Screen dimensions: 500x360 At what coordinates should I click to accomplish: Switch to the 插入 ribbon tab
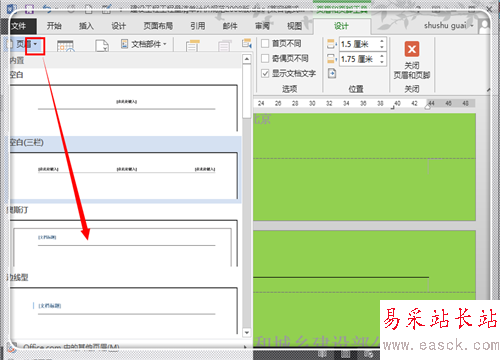pyautogui.click(x=86, y=26)
